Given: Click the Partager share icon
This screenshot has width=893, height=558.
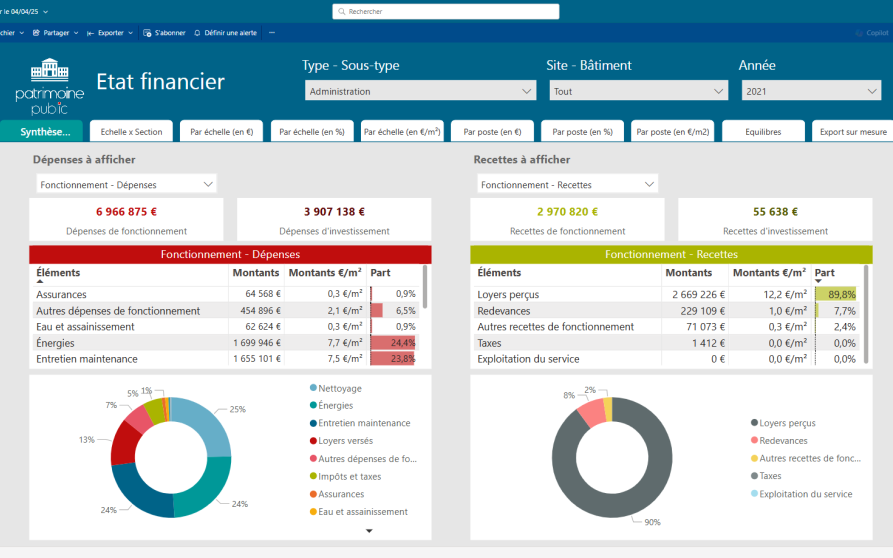Looking at the screenshot, I should (36, 33).
